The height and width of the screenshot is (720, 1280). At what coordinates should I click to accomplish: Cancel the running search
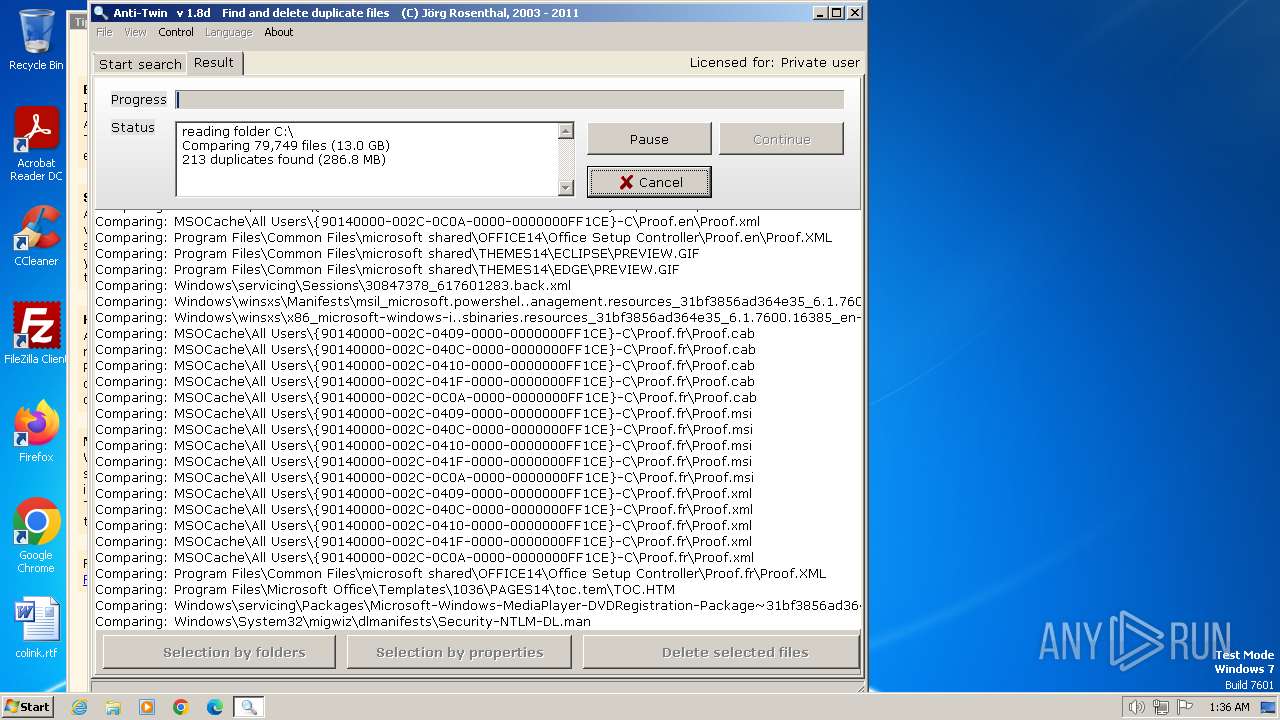click(x=649, y=182)
